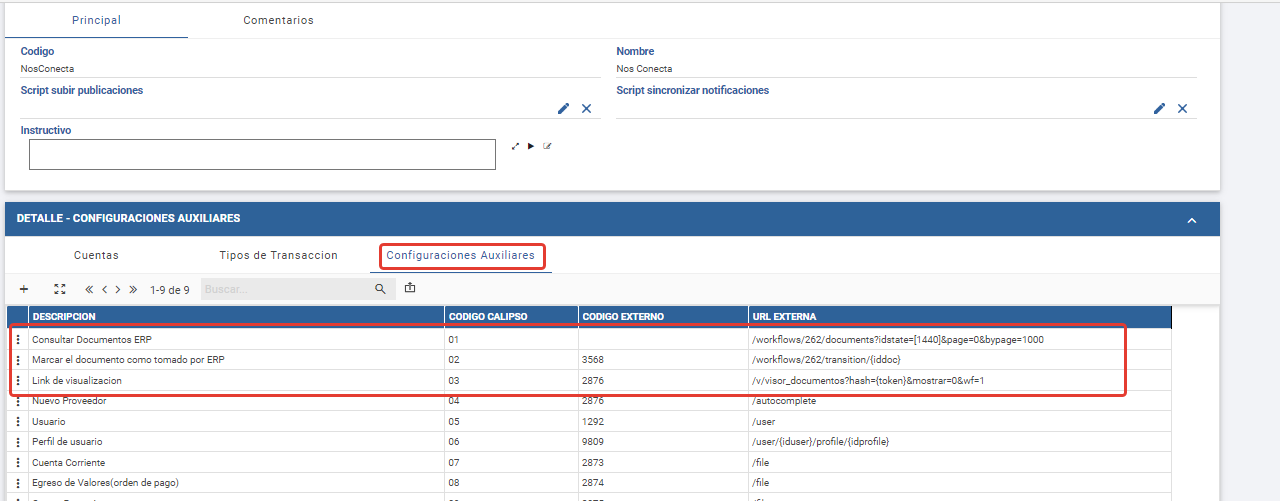Select cell Perfil de usuario
The image size is (1280, 501).
236,442
